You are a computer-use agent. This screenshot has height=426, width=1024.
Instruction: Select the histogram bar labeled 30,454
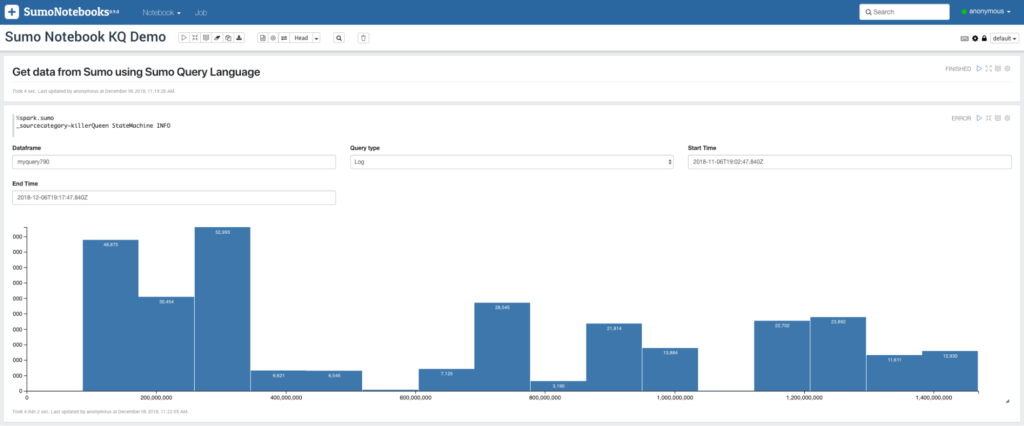coord(166,344)
